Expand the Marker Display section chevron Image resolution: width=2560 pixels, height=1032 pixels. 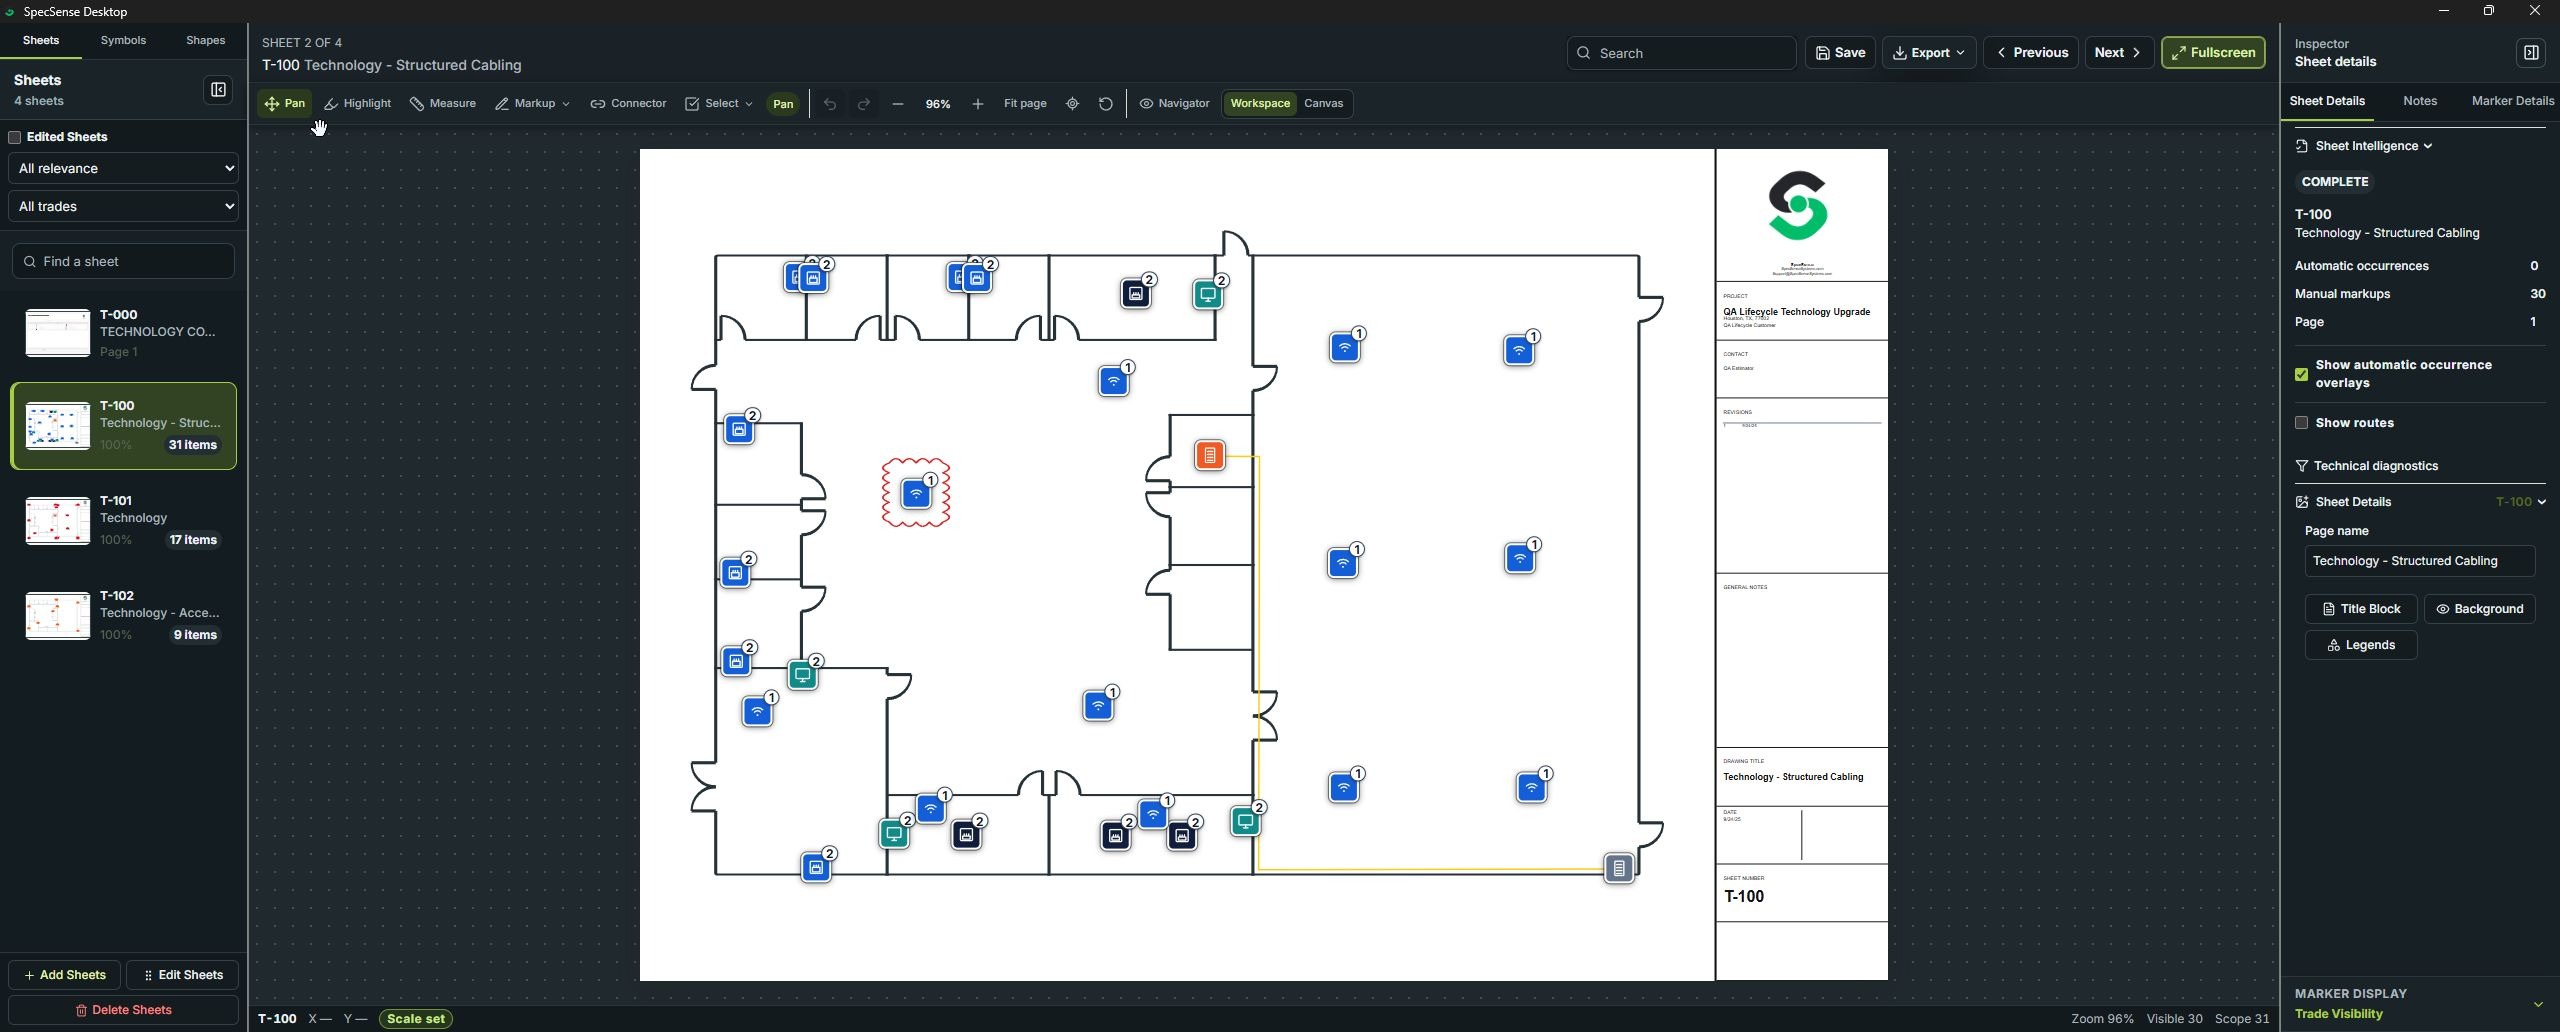[x=2538, y=1004]
